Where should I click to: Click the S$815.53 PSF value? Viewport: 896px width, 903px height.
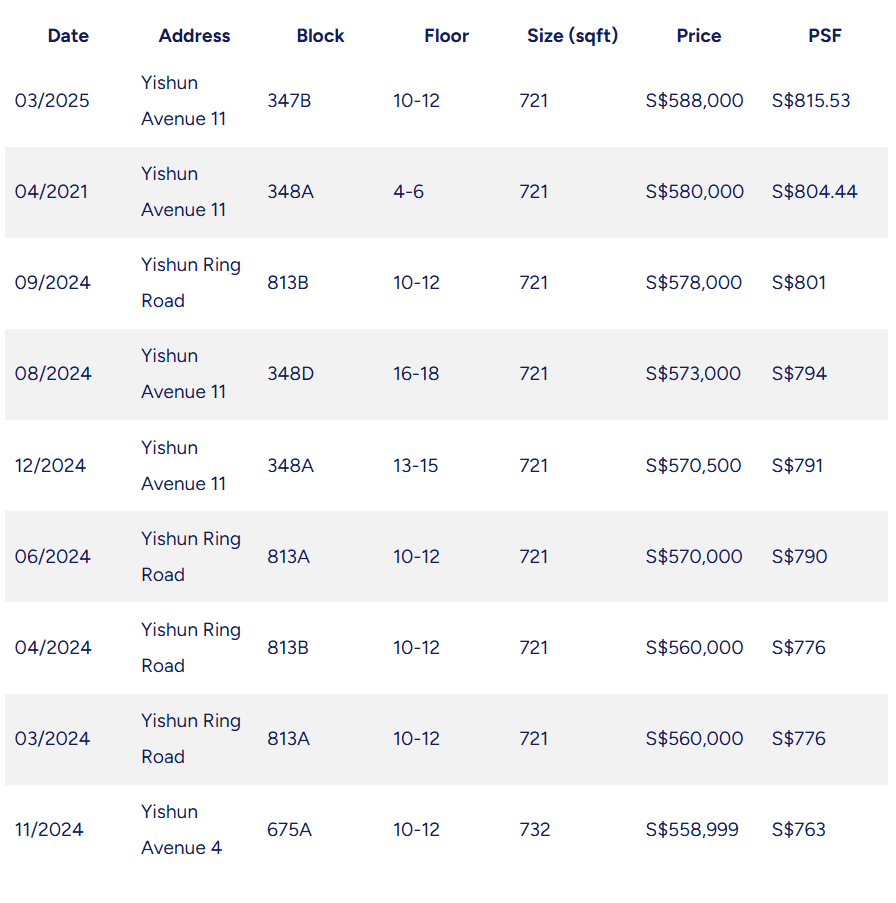click(x=811, y=101)
